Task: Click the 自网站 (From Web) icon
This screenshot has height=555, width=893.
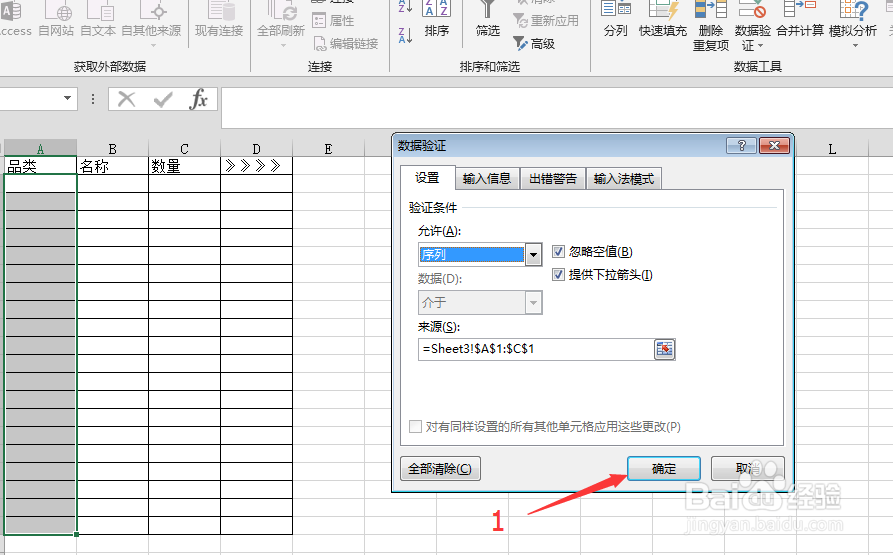Action: 56,19
